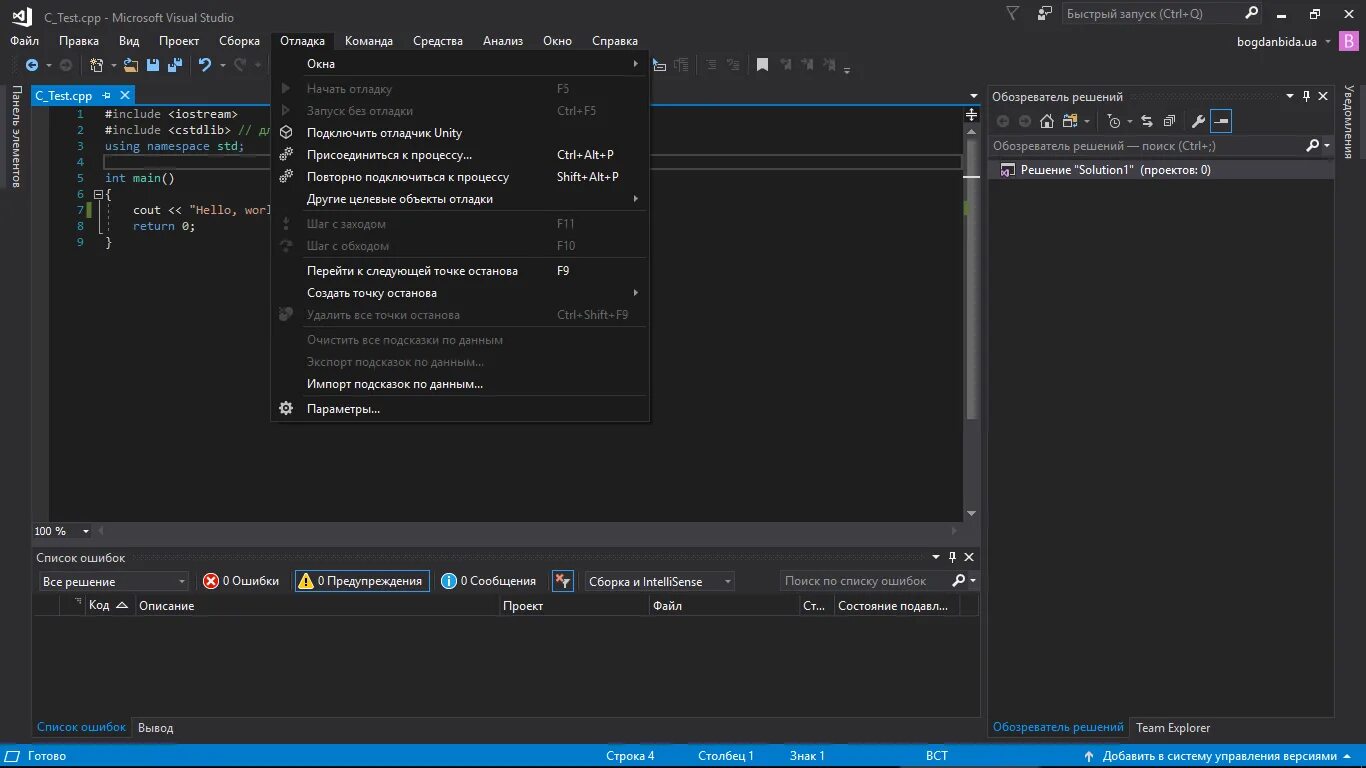The image size is (1366, 768).
Task: Click the bookmark icon in the toolbar
Action: (x=762, y=65)
